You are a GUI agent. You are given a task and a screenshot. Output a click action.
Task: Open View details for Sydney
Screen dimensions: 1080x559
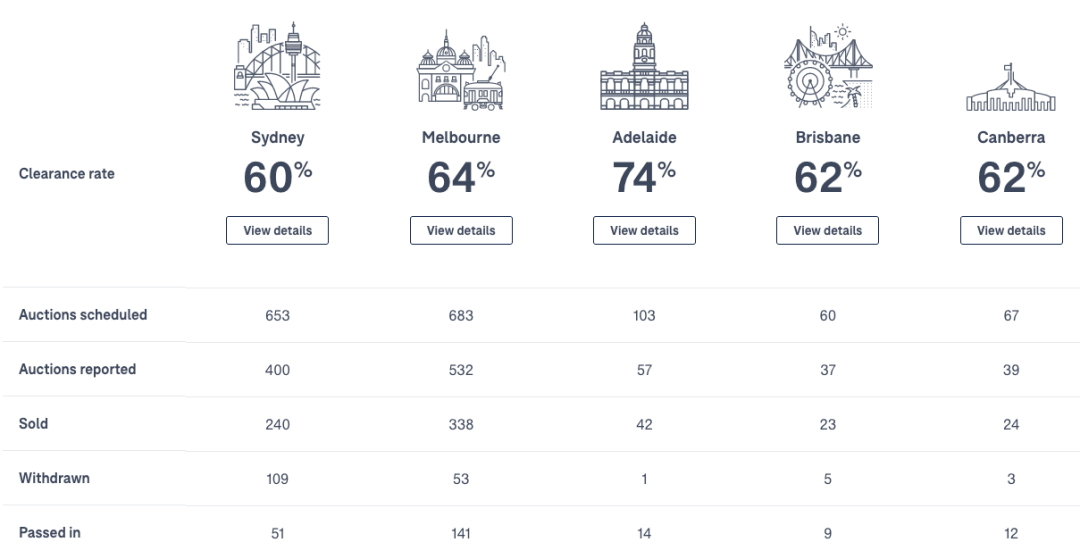(277, 231)
